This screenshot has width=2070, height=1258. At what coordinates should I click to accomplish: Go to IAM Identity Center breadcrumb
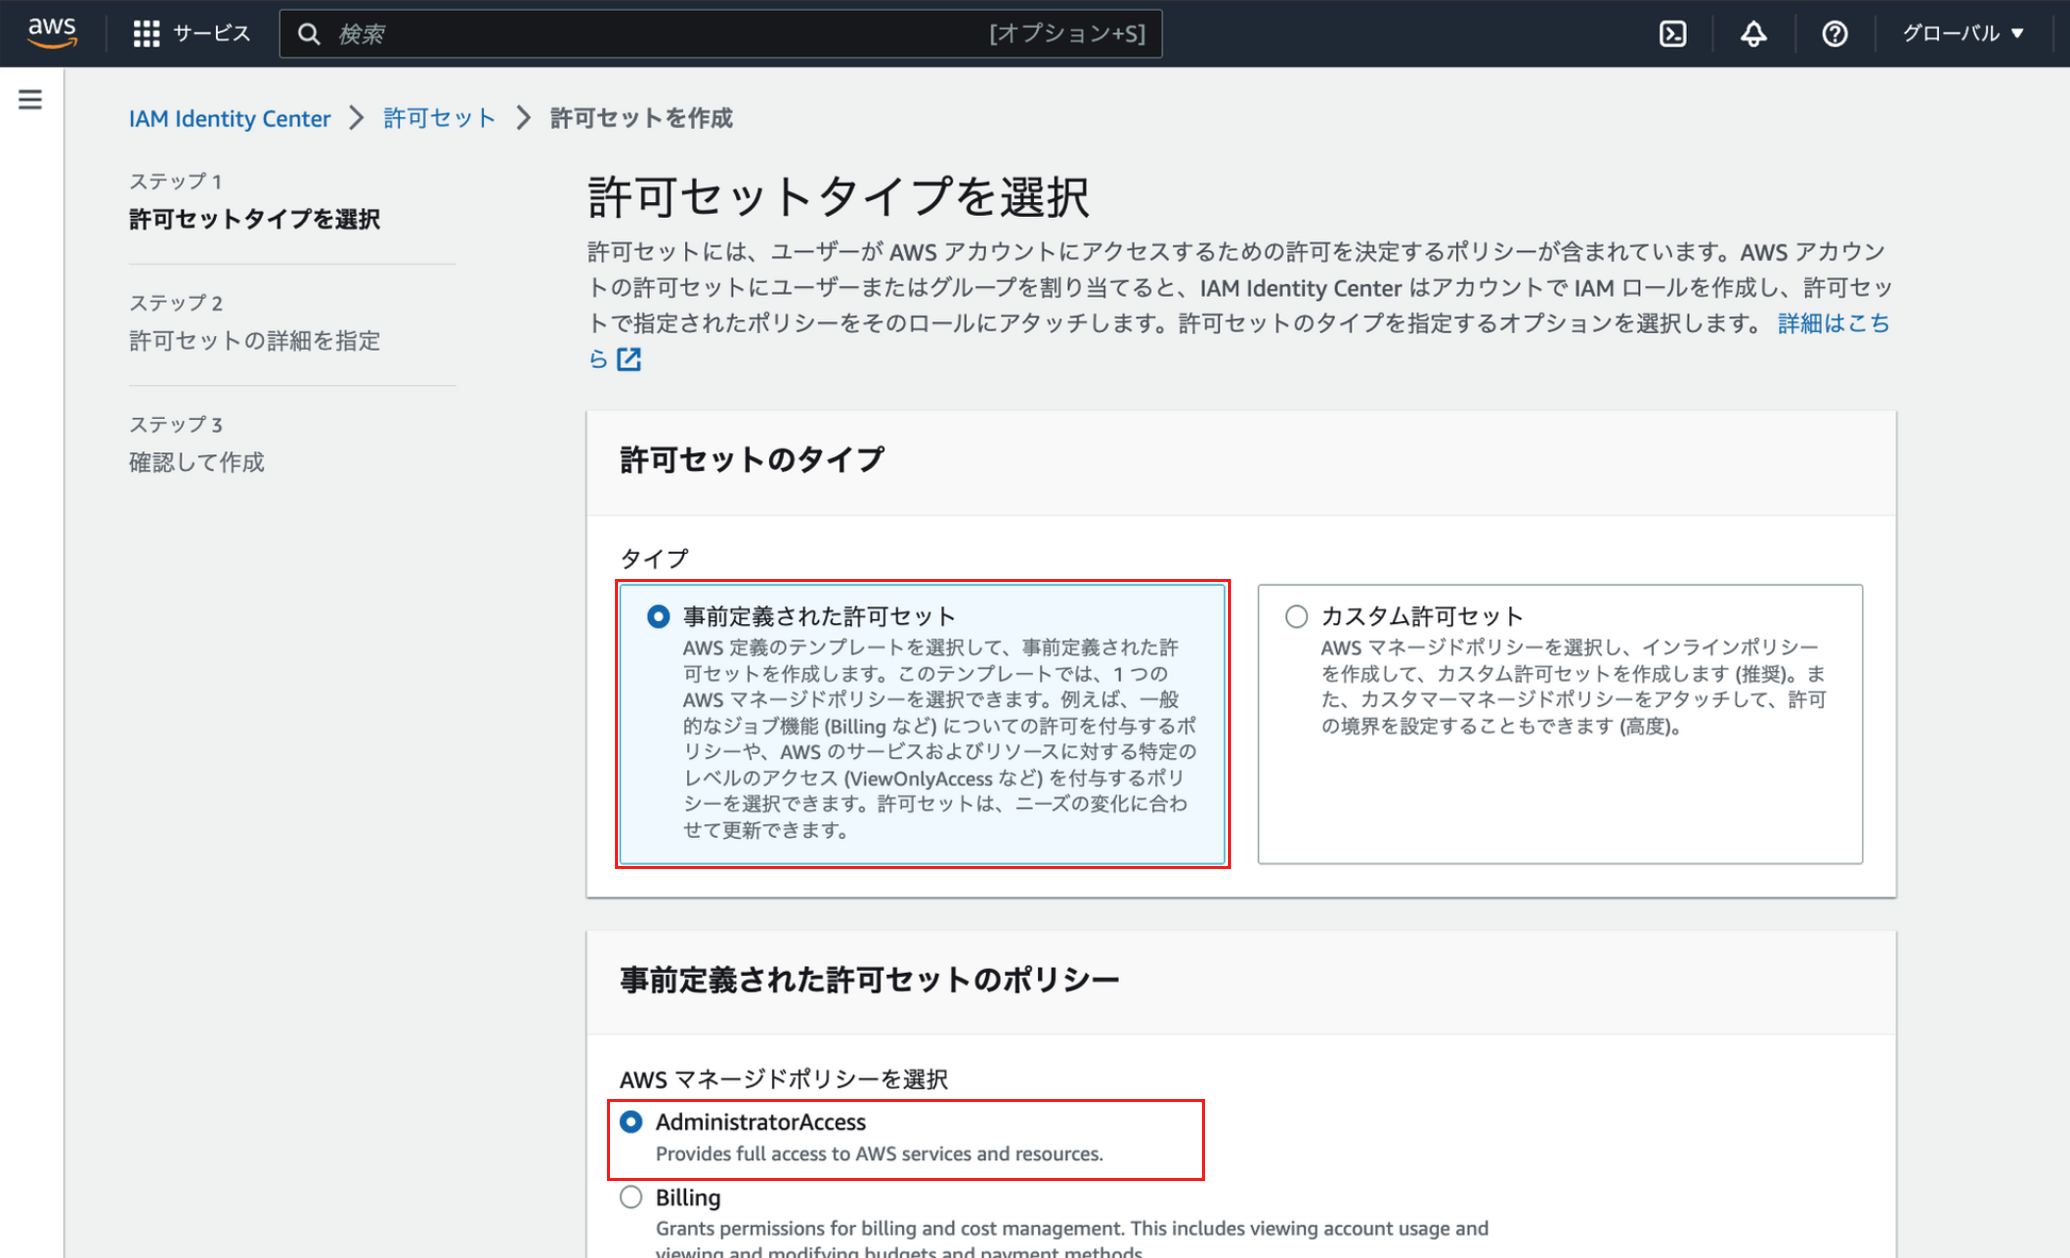(229, 118)
